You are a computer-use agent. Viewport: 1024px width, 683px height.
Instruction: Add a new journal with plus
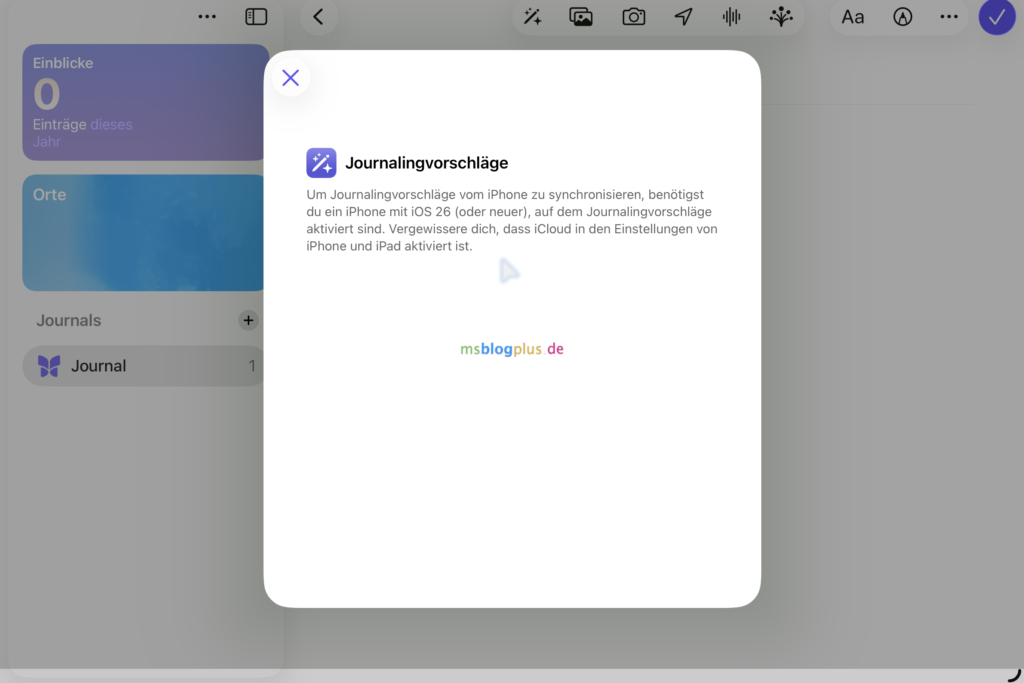point(248,320)
